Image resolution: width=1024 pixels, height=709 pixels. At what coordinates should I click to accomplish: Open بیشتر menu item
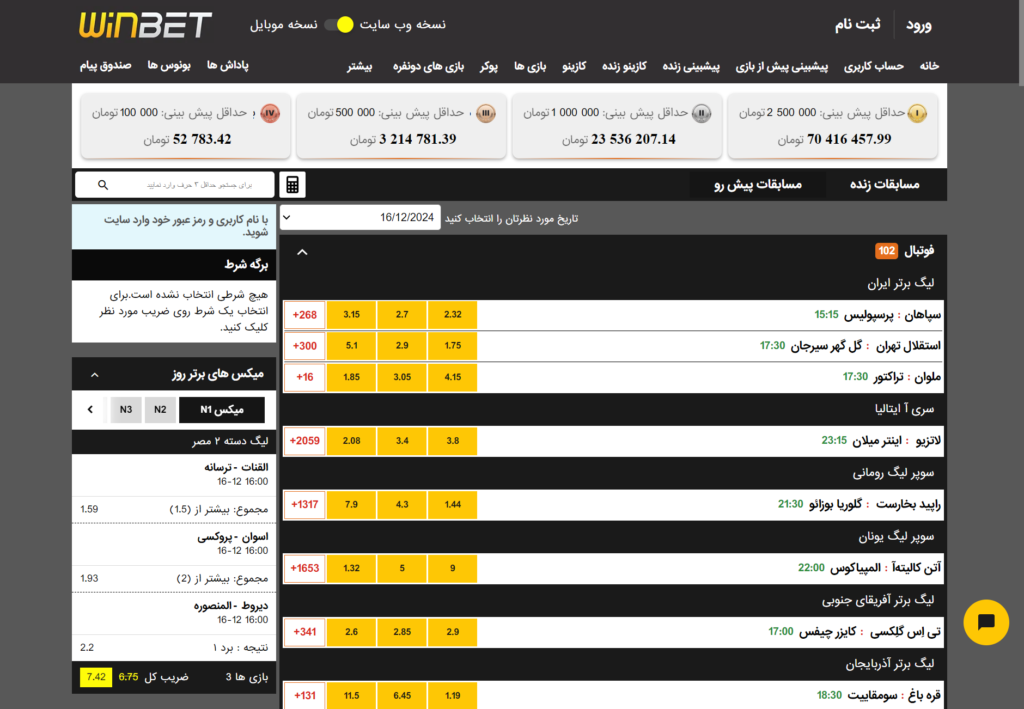(x=359, y=66)
